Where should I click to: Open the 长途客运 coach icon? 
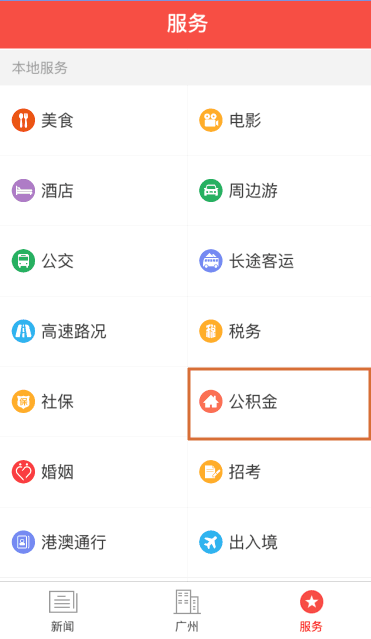[211, 261]
